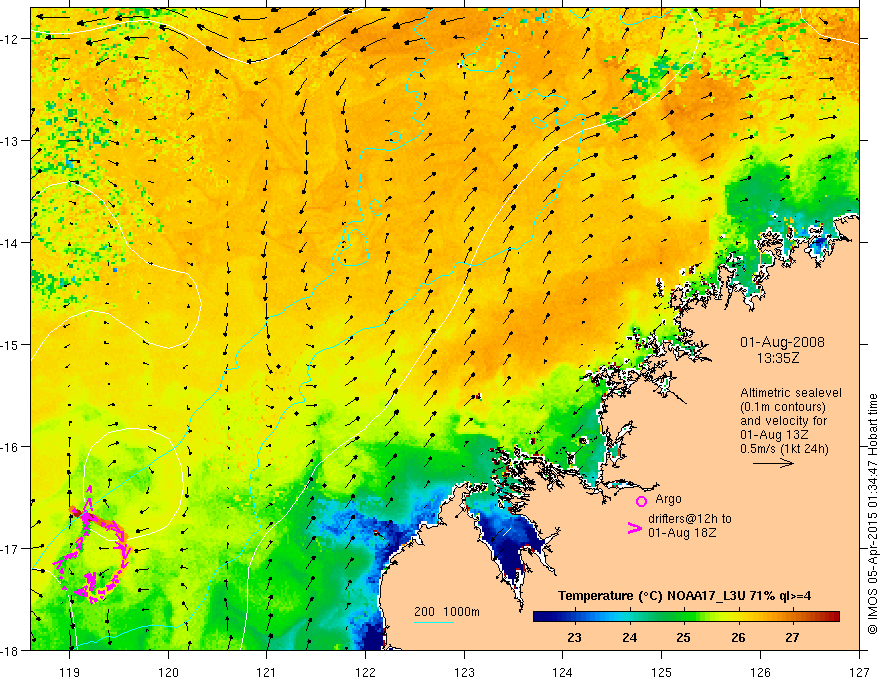Click the "200 1000m" depth contour label
The image size is (880, 680).
pos(447,612)
